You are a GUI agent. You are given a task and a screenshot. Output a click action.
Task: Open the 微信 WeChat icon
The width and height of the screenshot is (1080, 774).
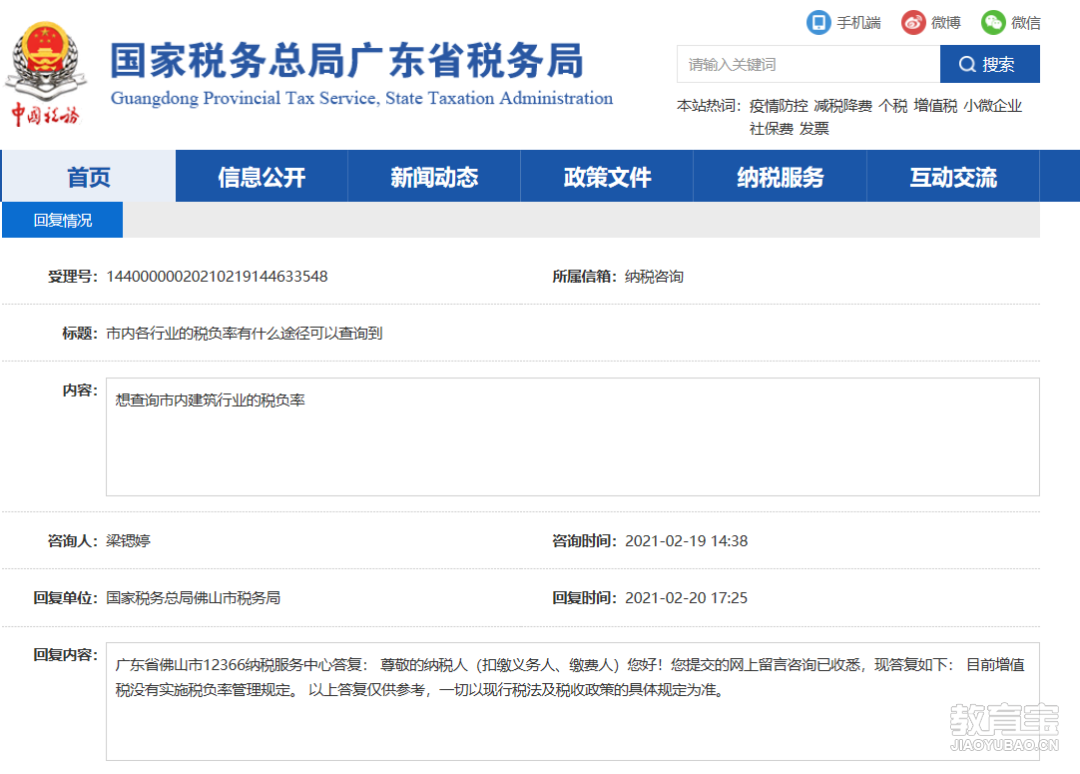993,23
